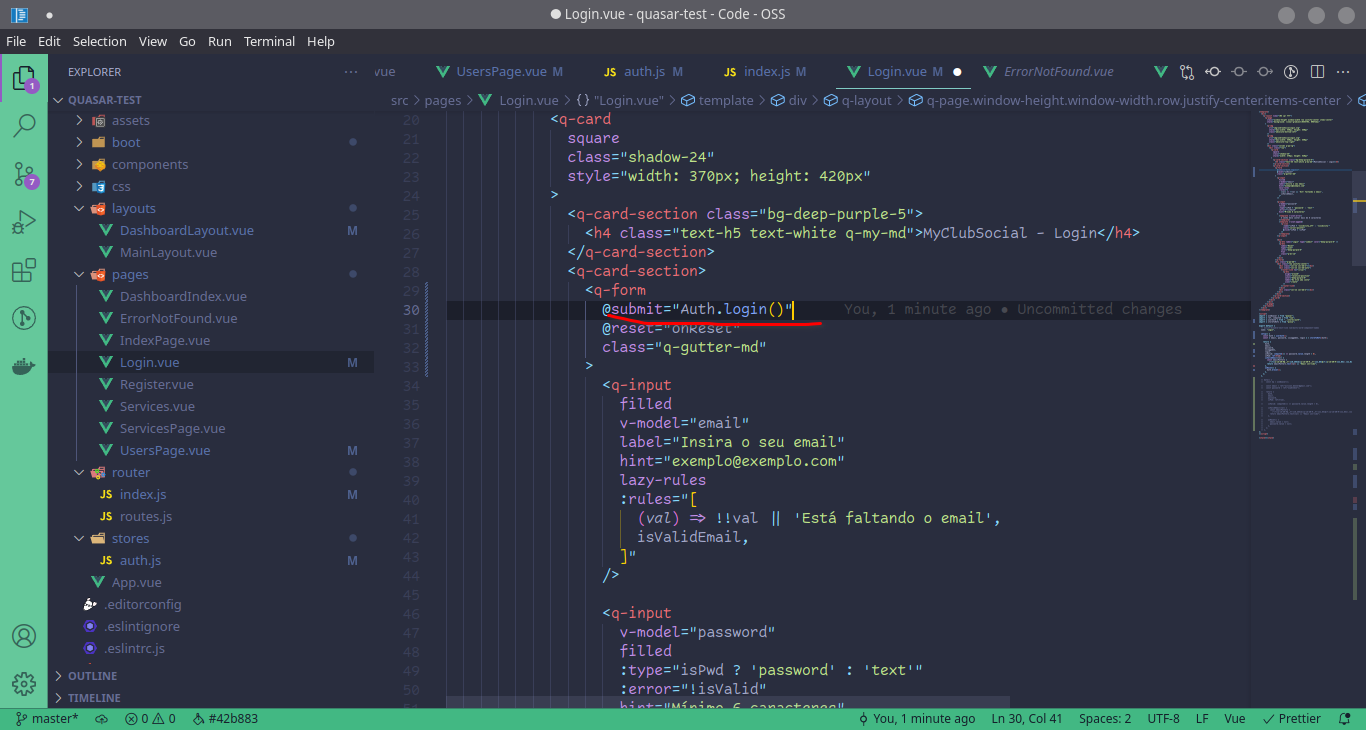Open the Search view in the activity bar
The width and height of the screenshot is (1366, 730).
tap(24, 125)
